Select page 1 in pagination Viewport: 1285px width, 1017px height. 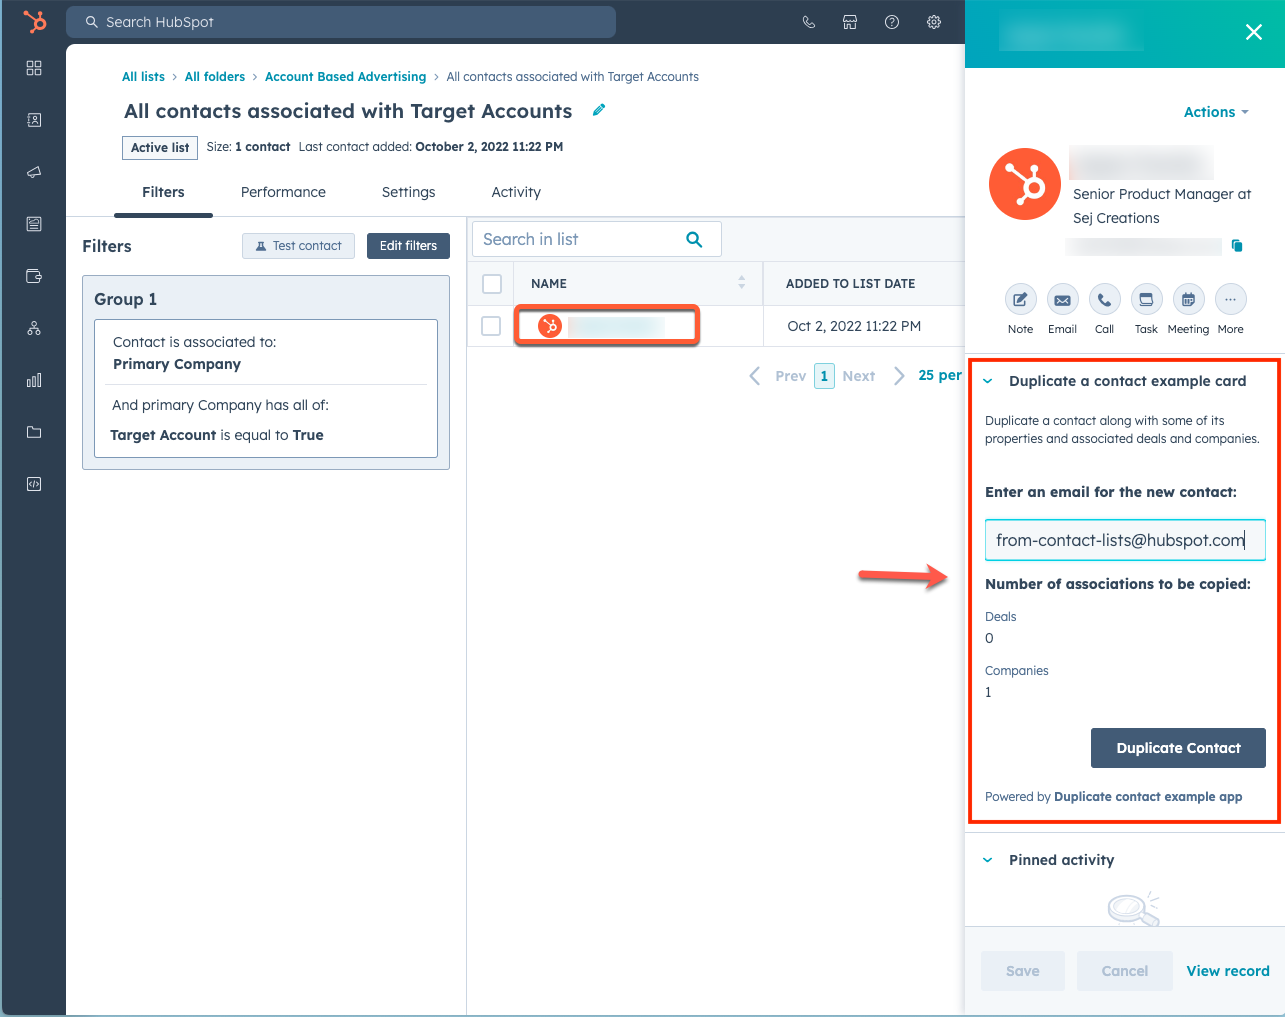824,376
